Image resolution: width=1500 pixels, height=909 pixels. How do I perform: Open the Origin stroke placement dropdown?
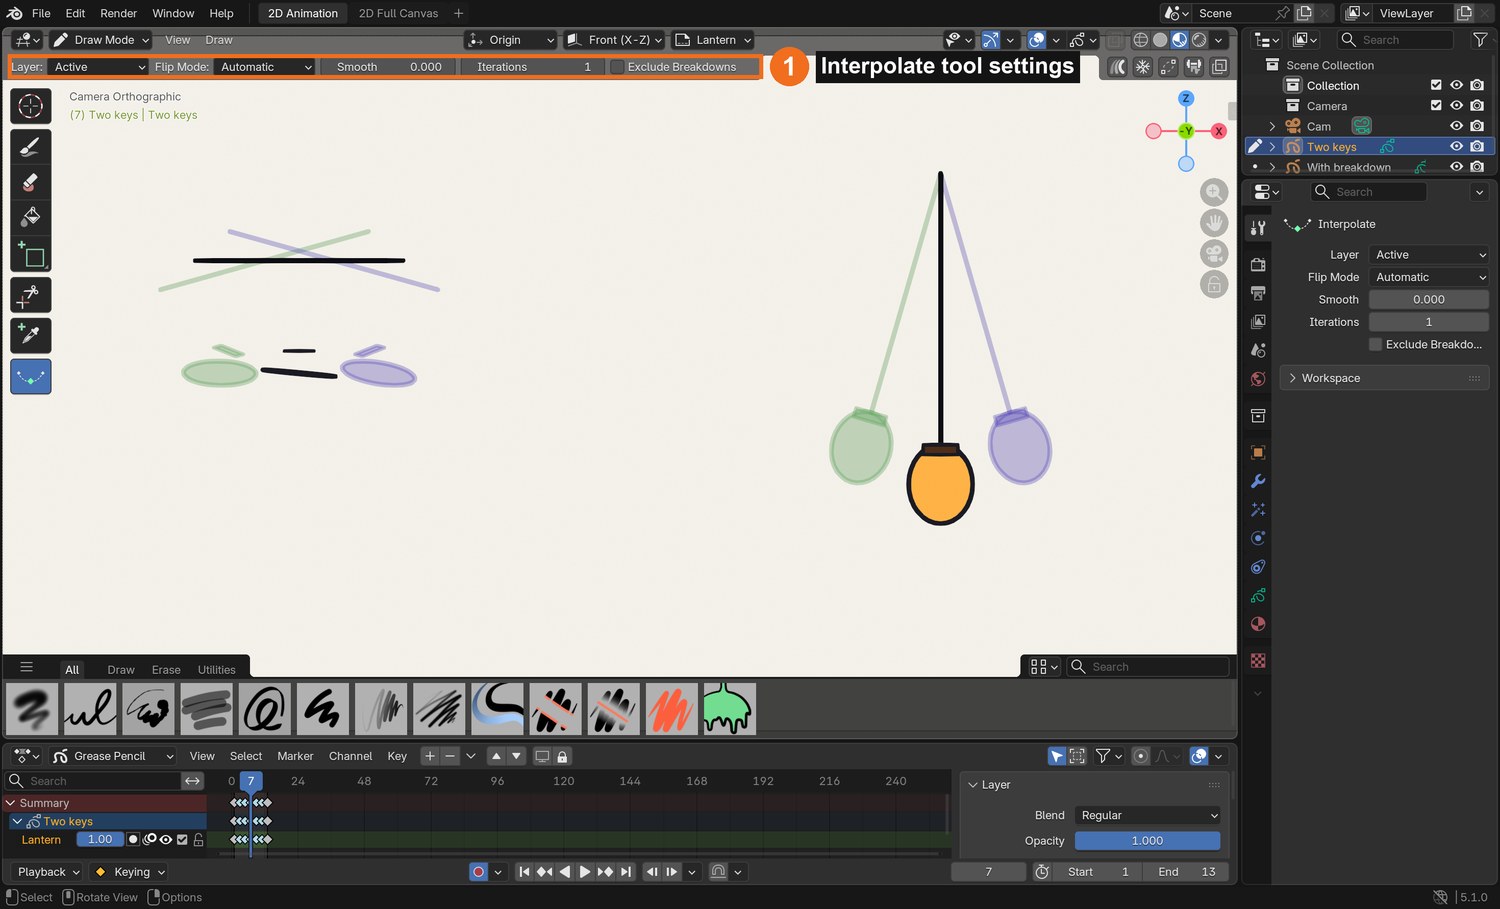coord(511,40)
